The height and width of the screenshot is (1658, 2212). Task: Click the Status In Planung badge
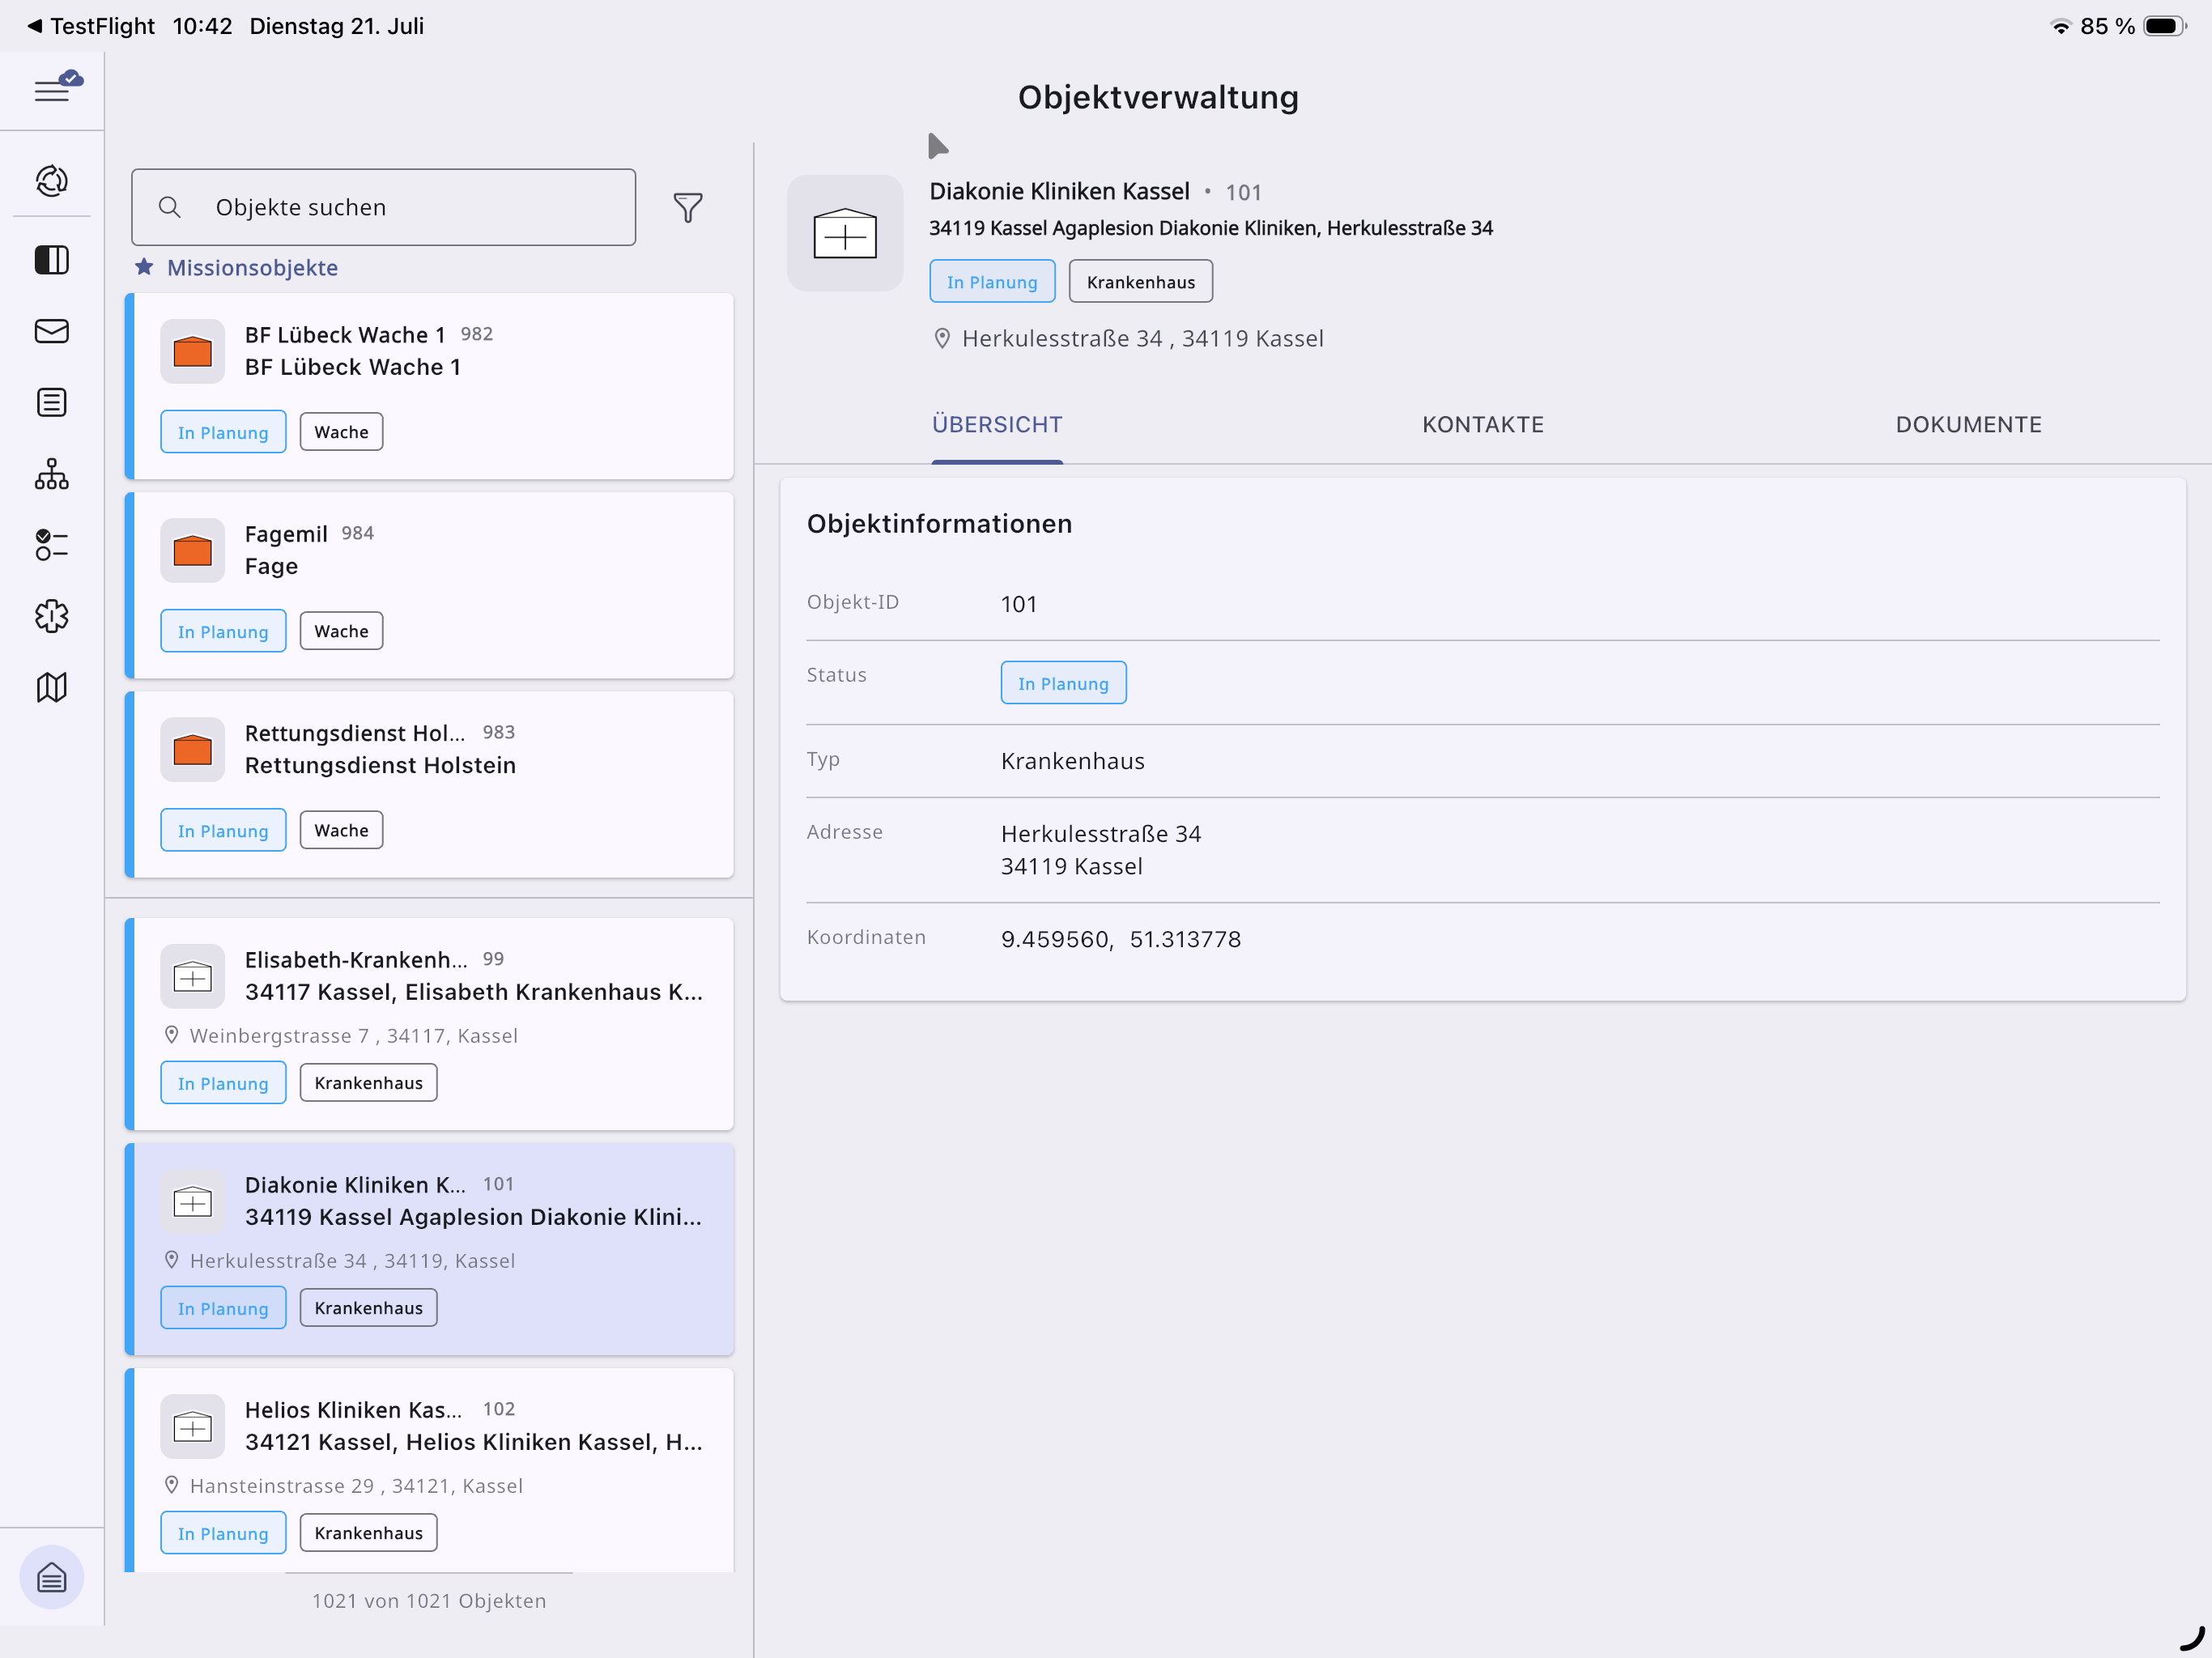[x=1063, y=683]
